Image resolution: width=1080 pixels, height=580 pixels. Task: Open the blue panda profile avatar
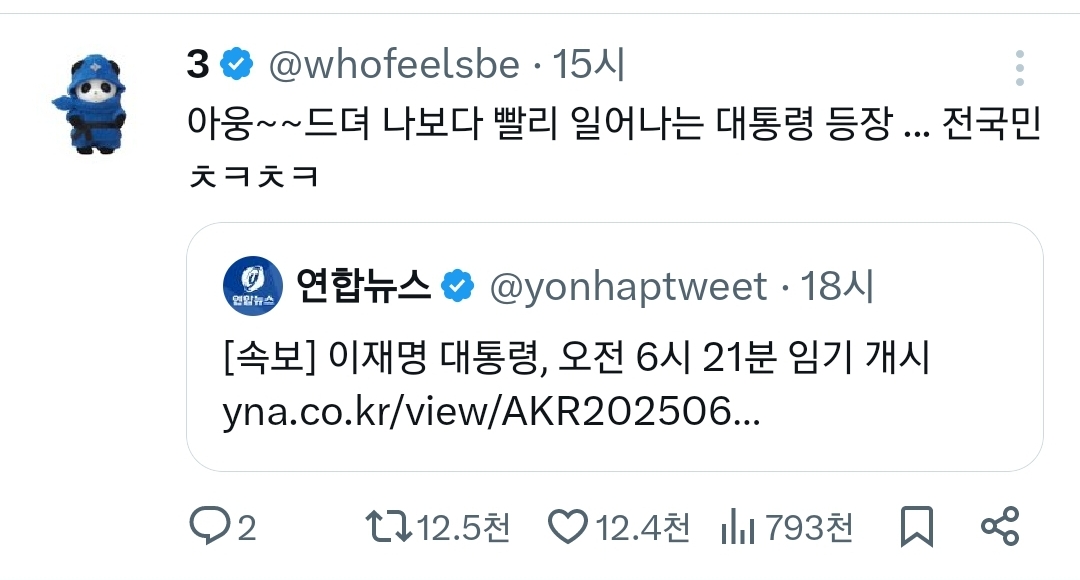coord(92,105)
